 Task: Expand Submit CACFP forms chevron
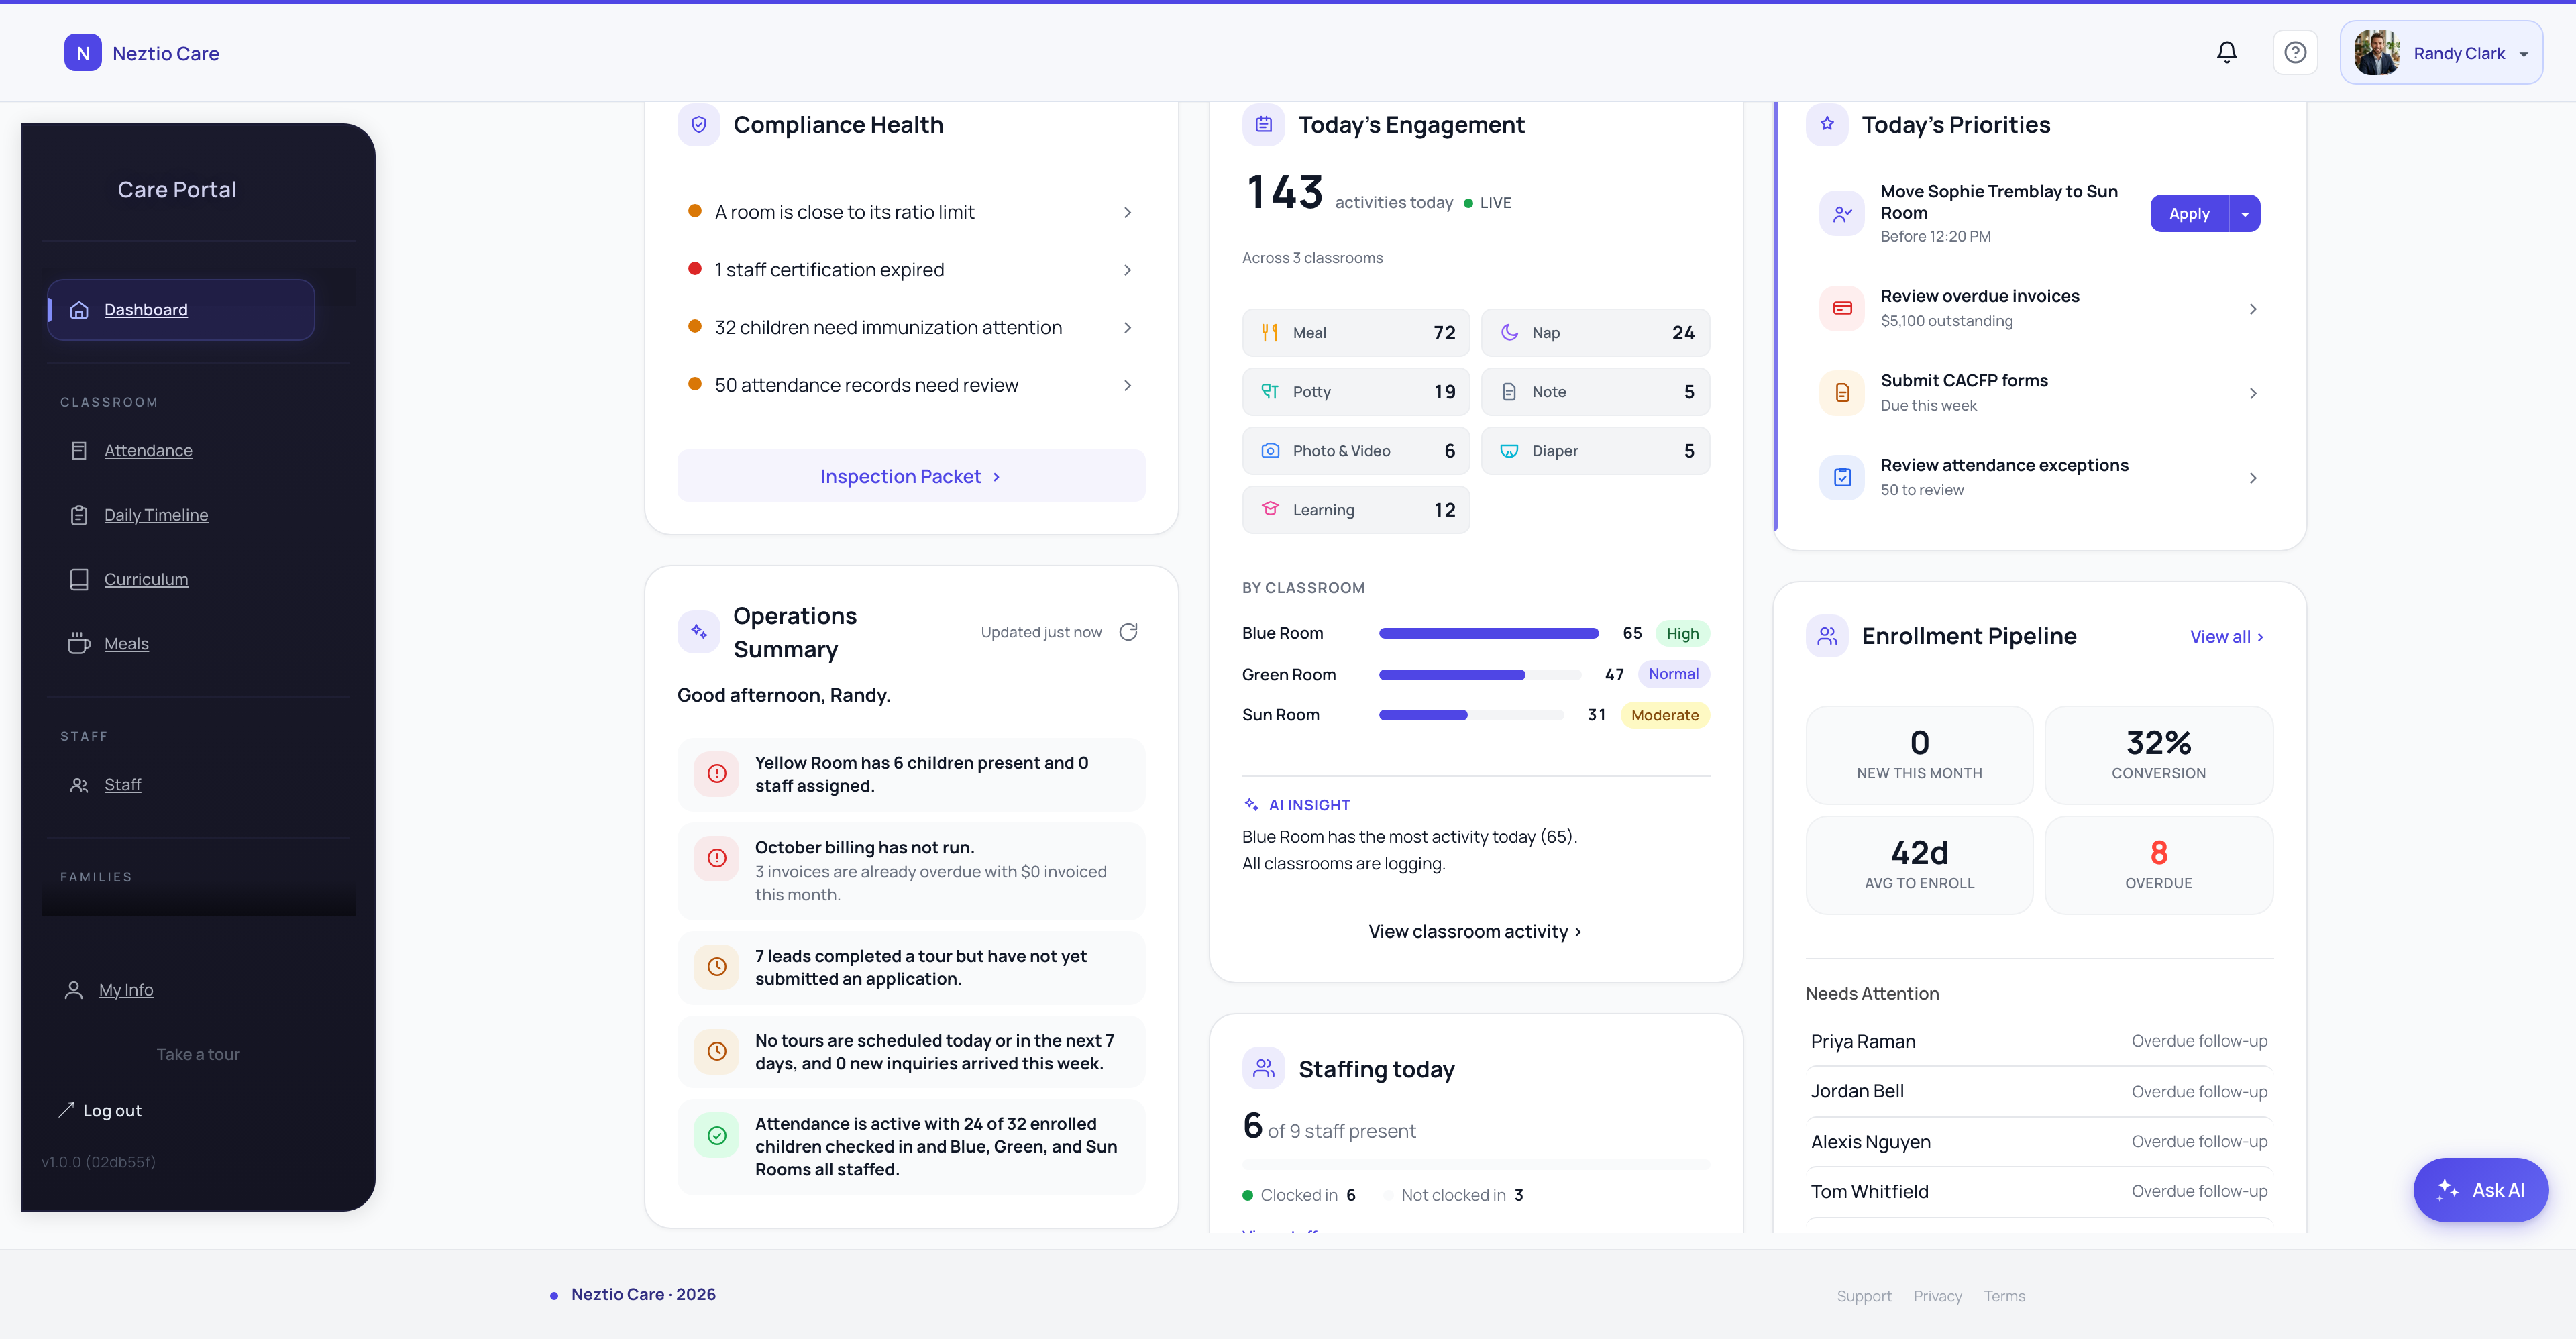(2253, 394)
